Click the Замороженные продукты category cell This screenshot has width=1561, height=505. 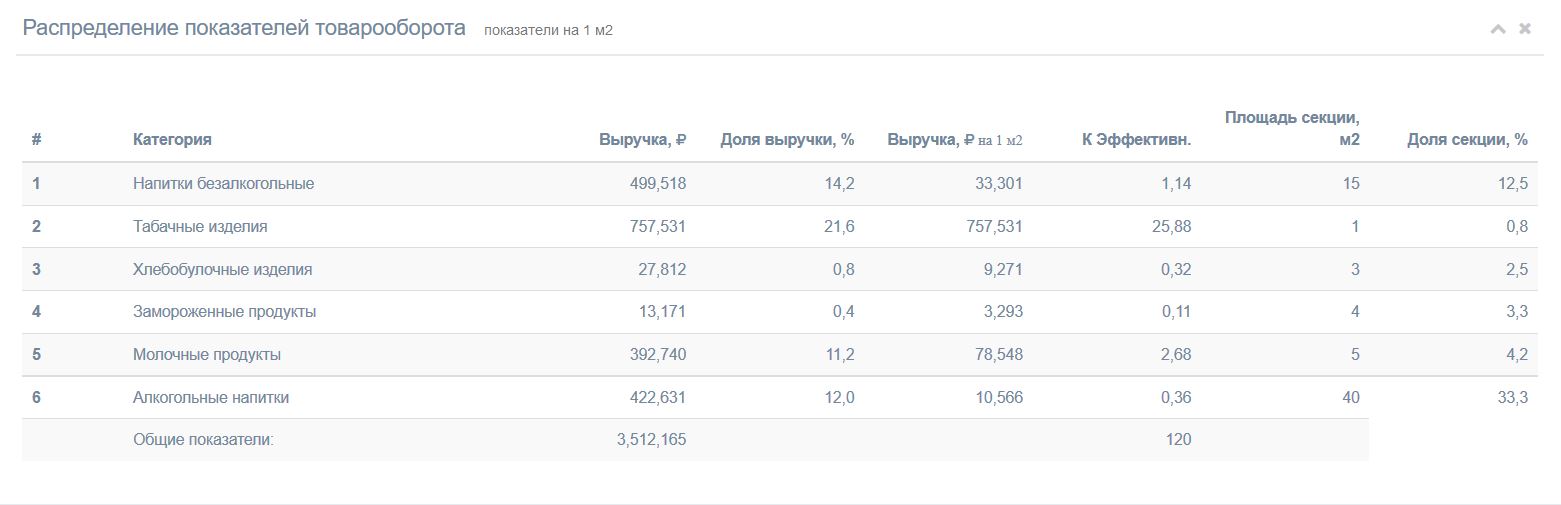(224, 312)
